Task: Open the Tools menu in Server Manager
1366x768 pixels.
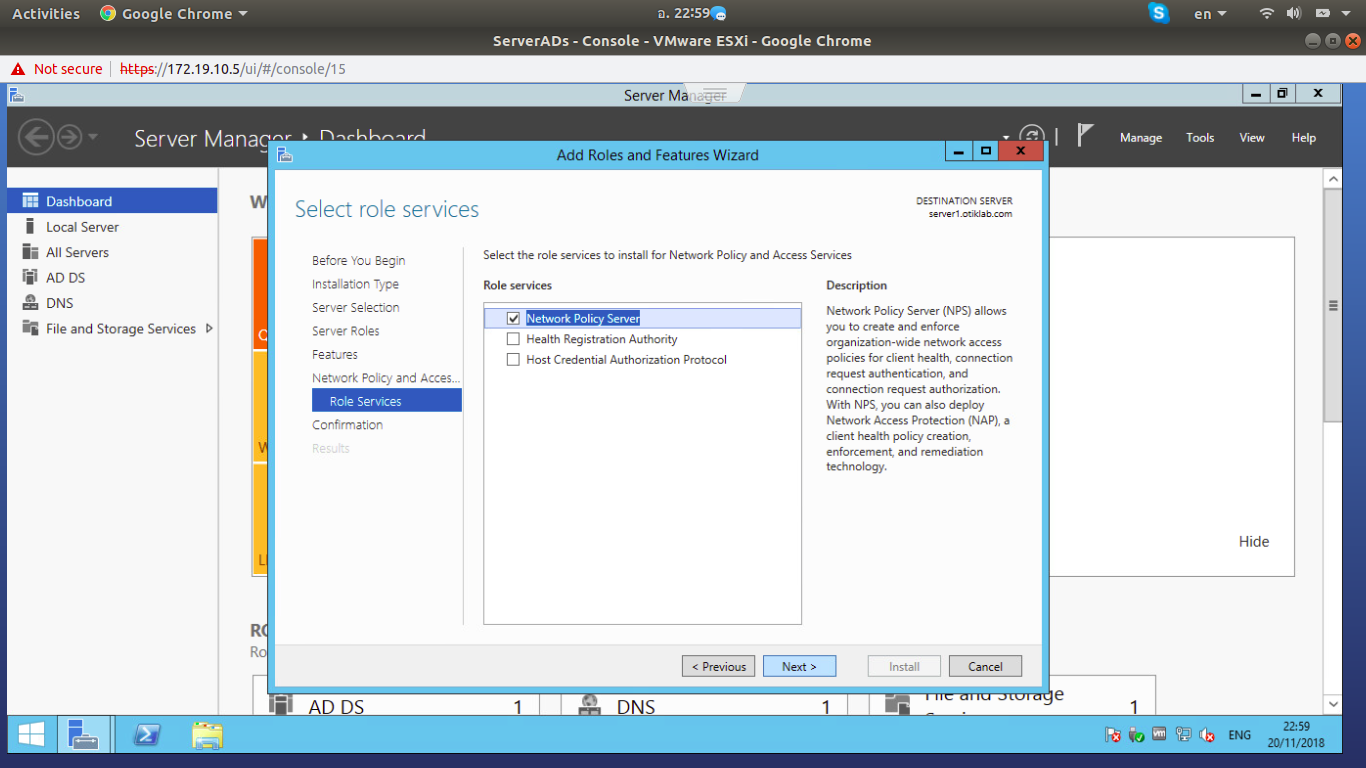Action: pyautogui.click(x=1200, y=138)
